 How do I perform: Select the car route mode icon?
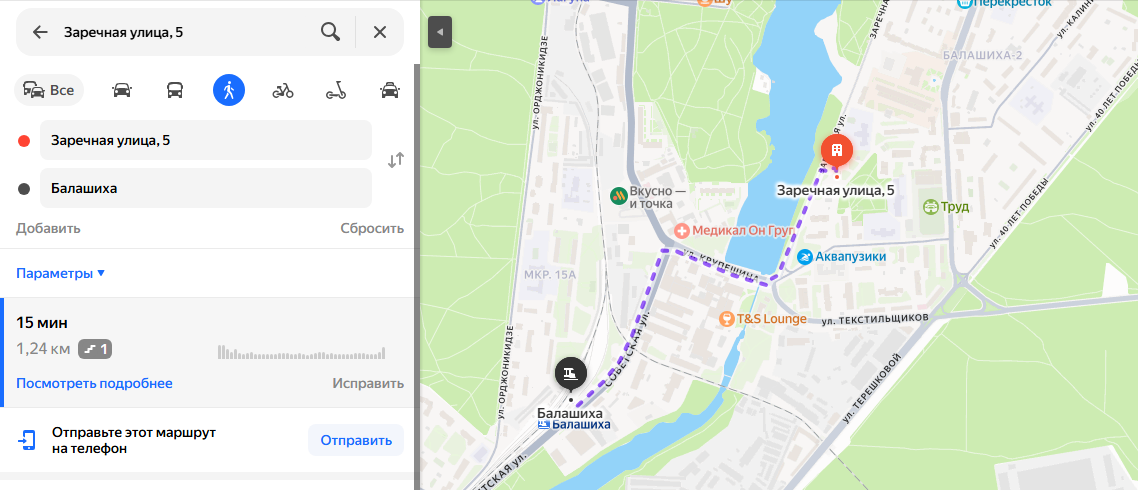pyautogui.click(x=122, y=90)
